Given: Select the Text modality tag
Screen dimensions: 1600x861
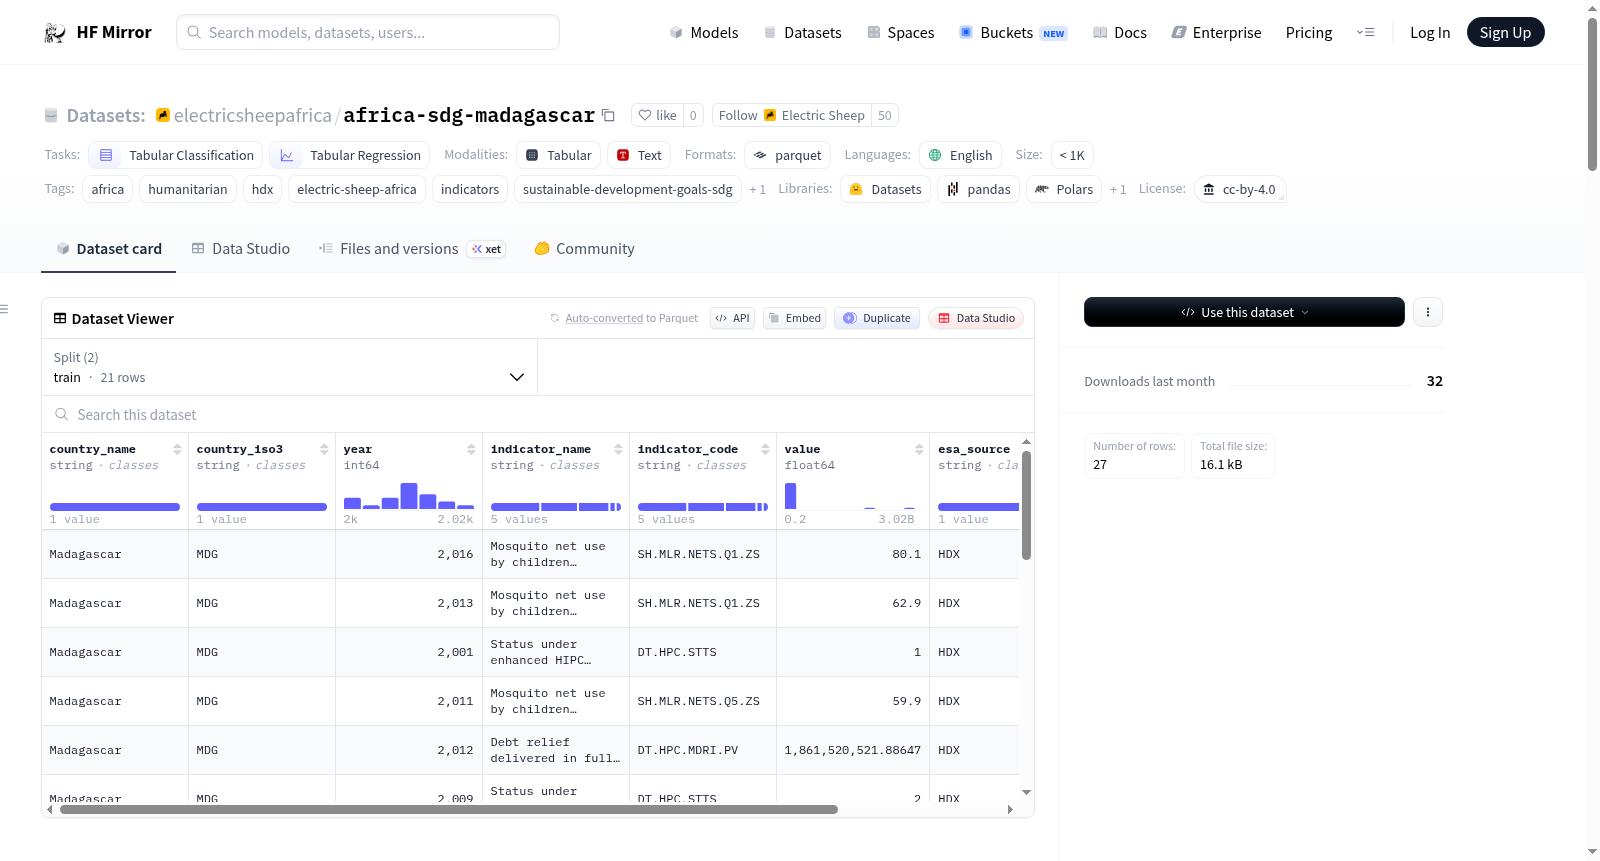Looking at the screenshot, I should click(x=639, y=155).
